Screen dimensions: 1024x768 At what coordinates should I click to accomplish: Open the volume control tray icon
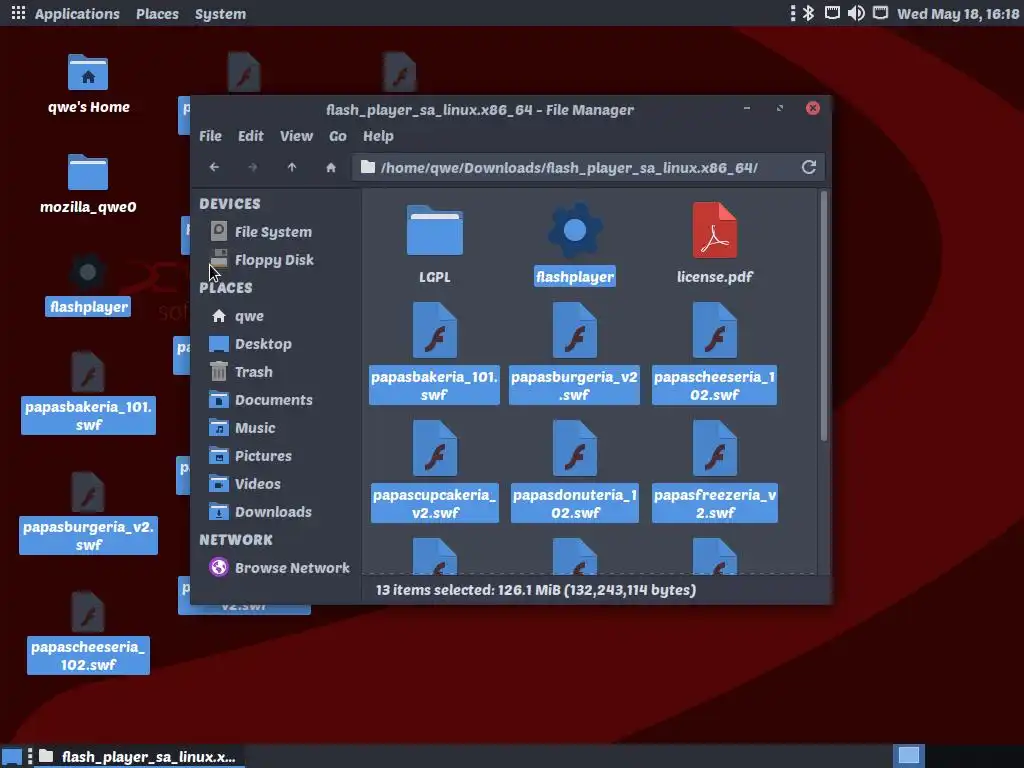(856, 13)
